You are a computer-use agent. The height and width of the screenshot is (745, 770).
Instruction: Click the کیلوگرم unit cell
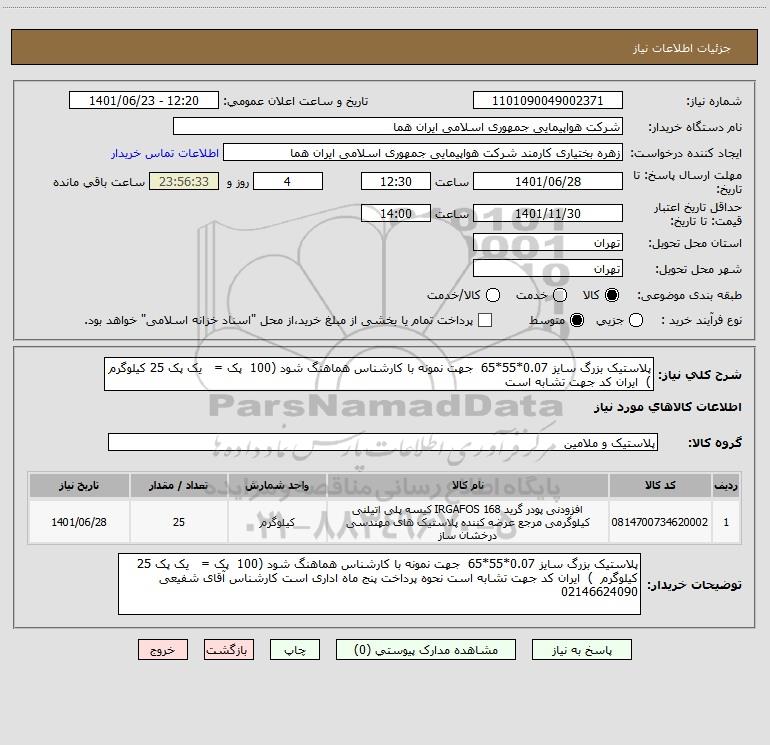coord(277,522)
